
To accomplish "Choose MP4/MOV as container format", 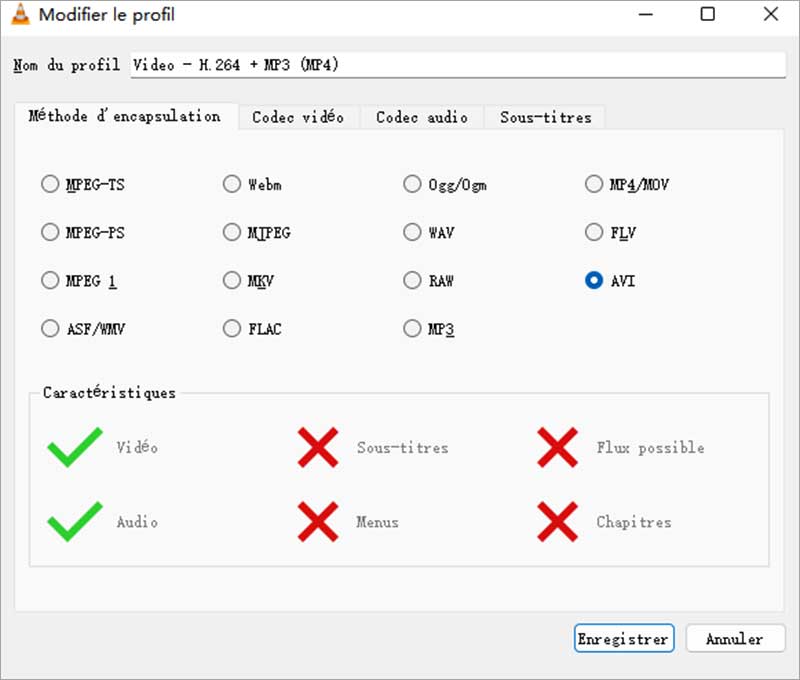I will tap(593, 184).
